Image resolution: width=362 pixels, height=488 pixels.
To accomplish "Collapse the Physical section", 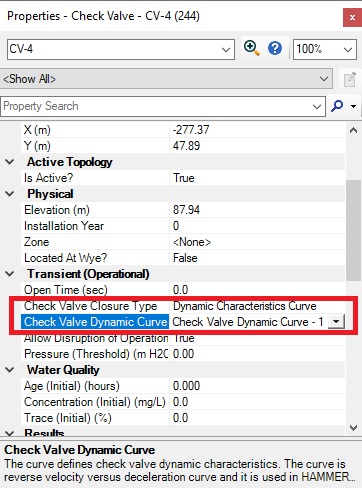I will click(10, 194).
